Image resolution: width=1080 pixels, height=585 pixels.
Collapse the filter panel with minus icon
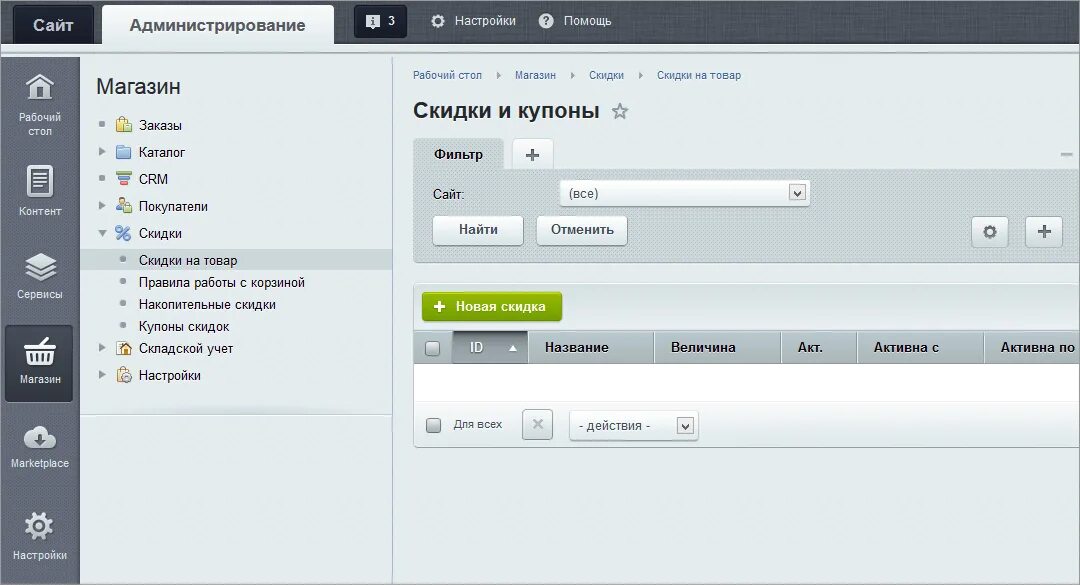(1066, 154)
